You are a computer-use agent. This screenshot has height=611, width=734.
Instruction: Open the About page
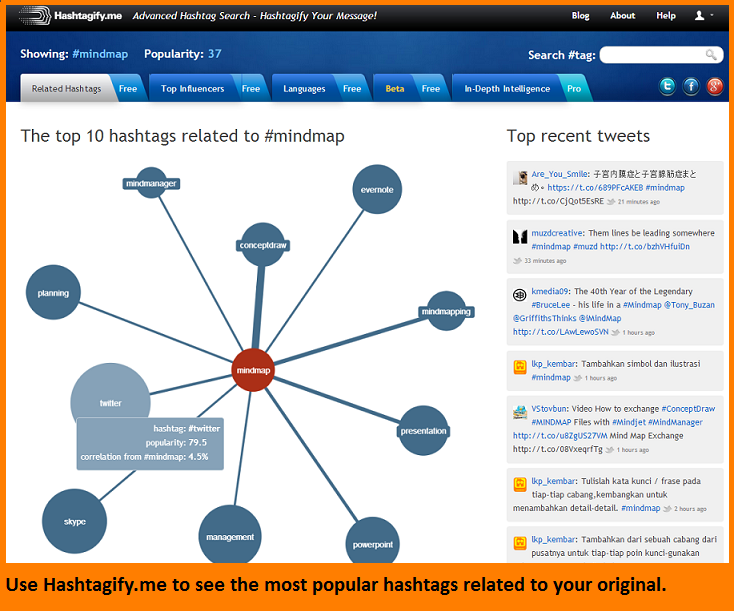point(622,15)
